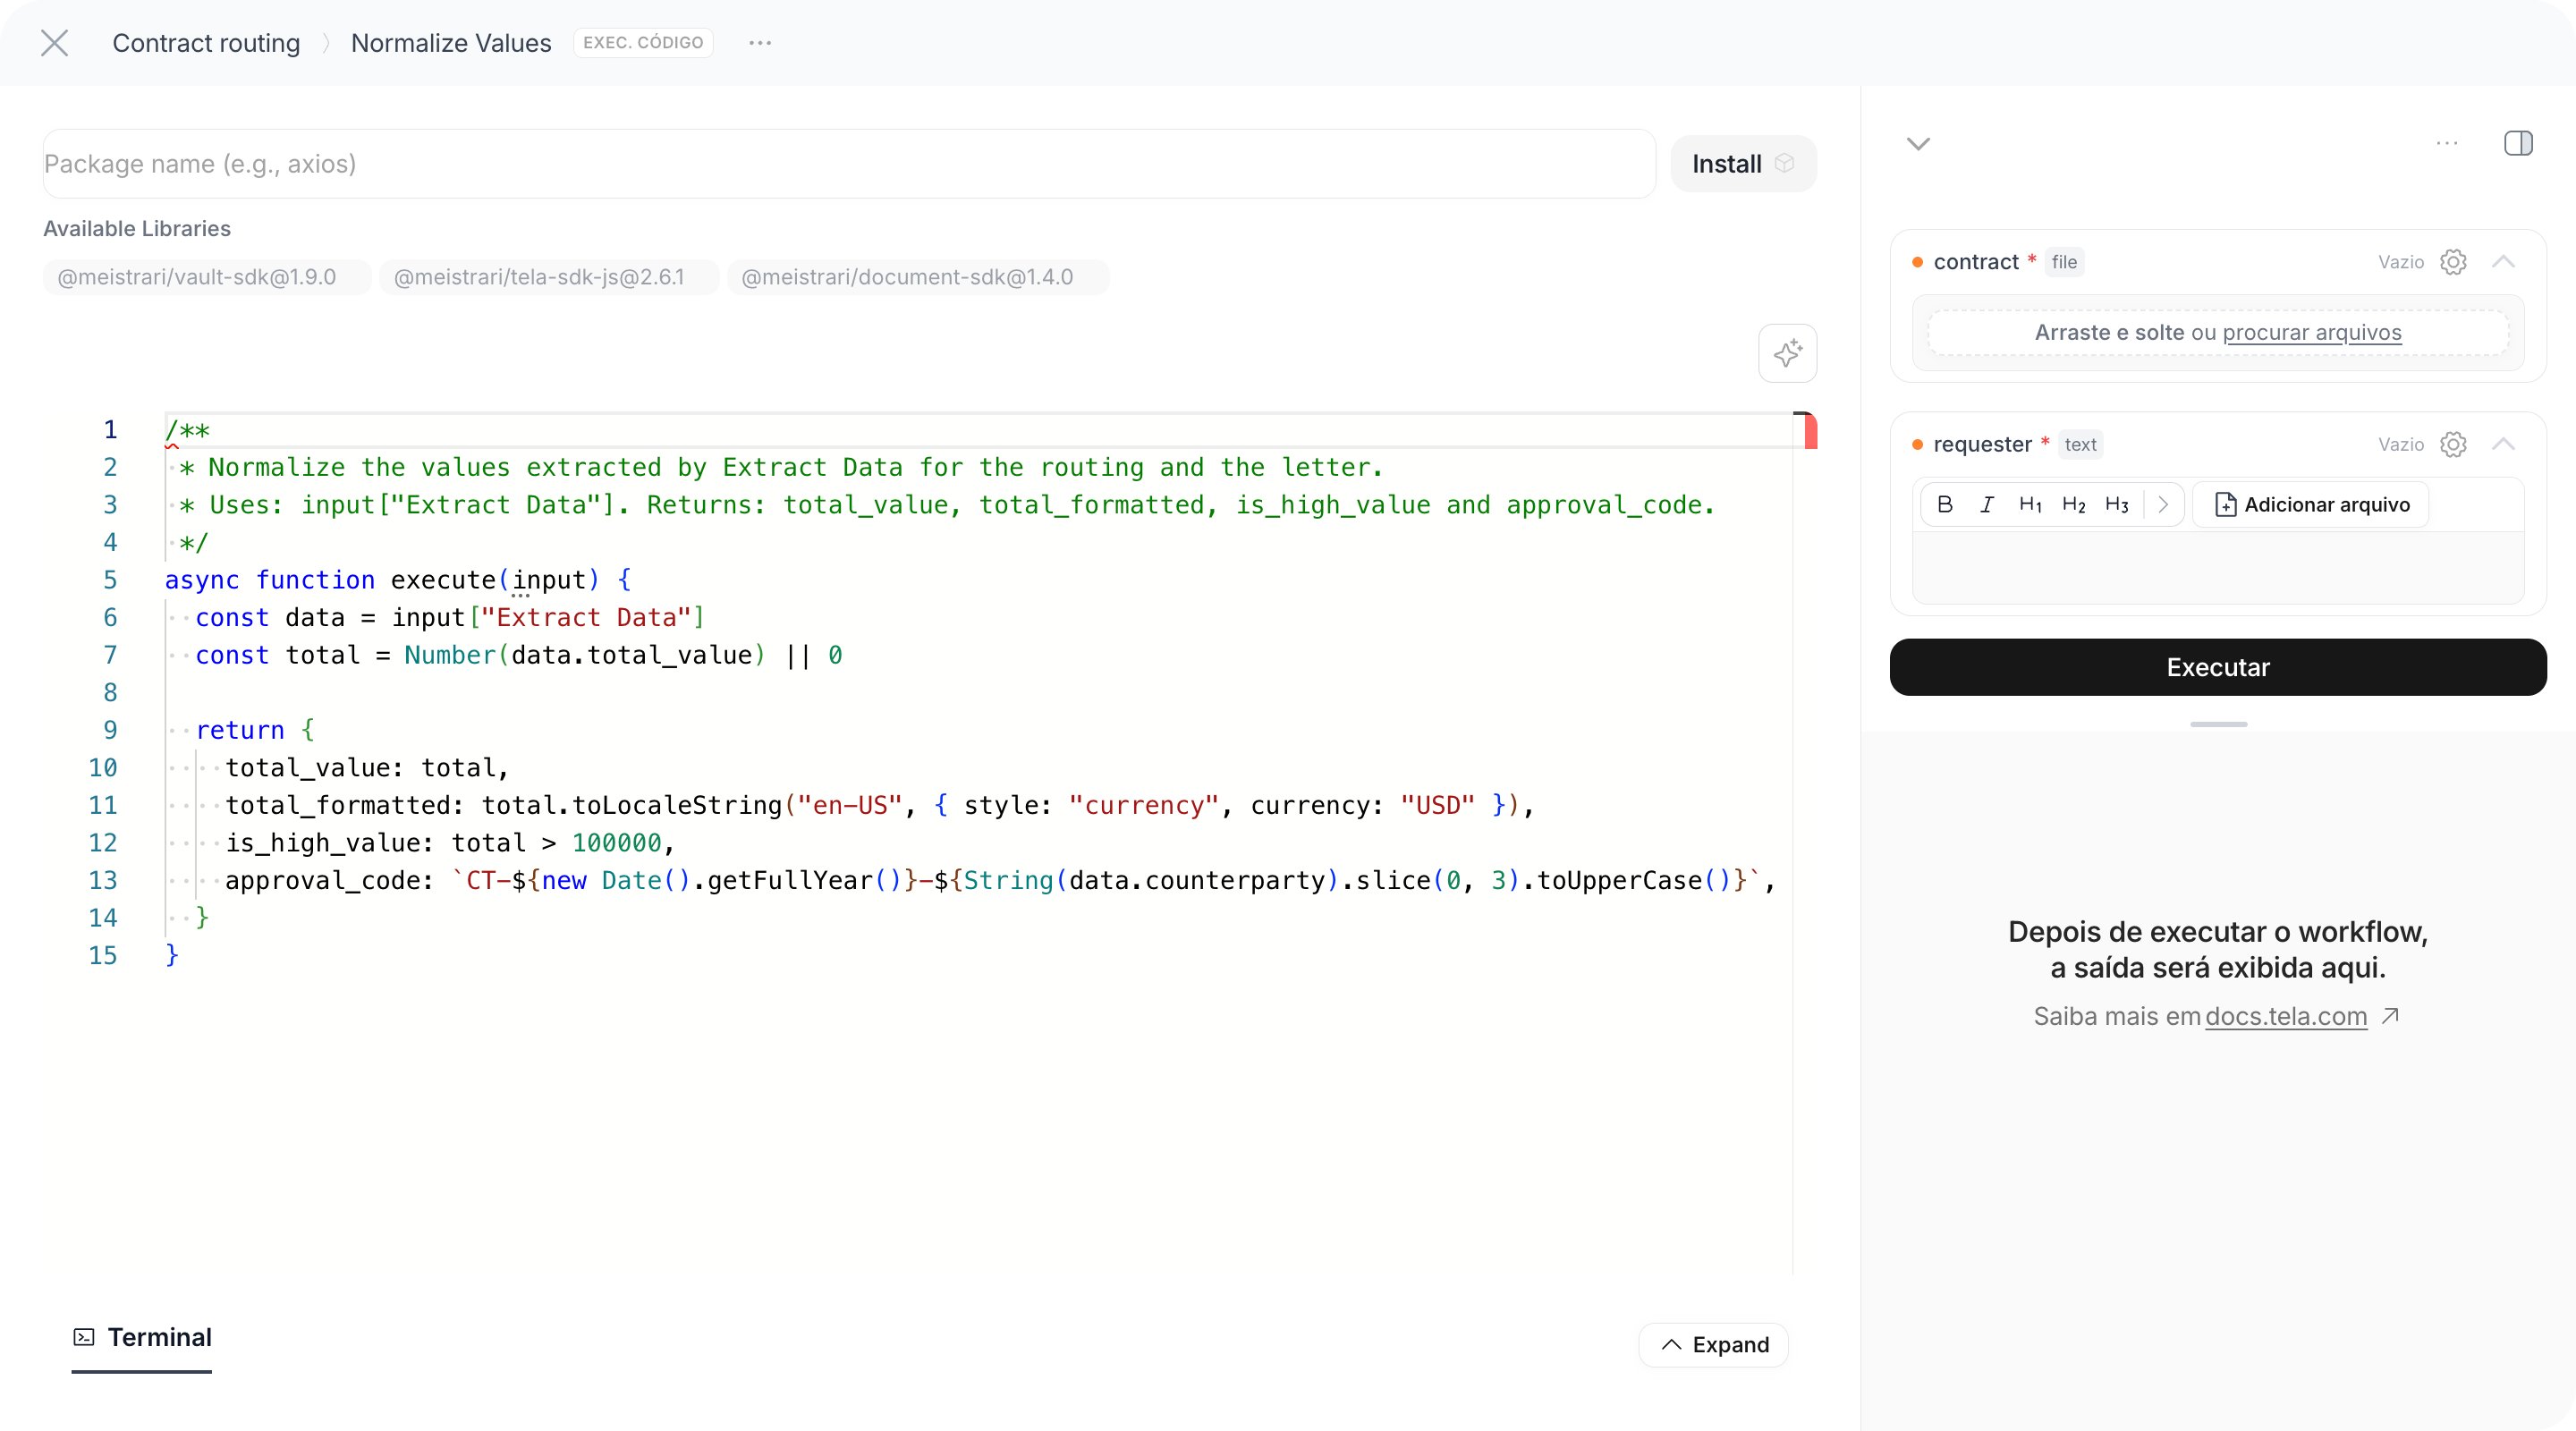This screenshot has width=2576, height=1431.
Task: Click the requester text area
Action: [2218, 567]
